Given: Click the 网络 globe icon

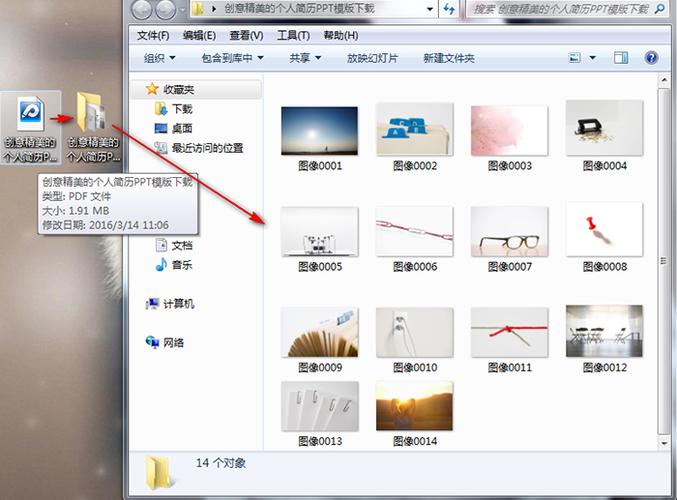Looking at the screenshot, I should click(152, 342).
